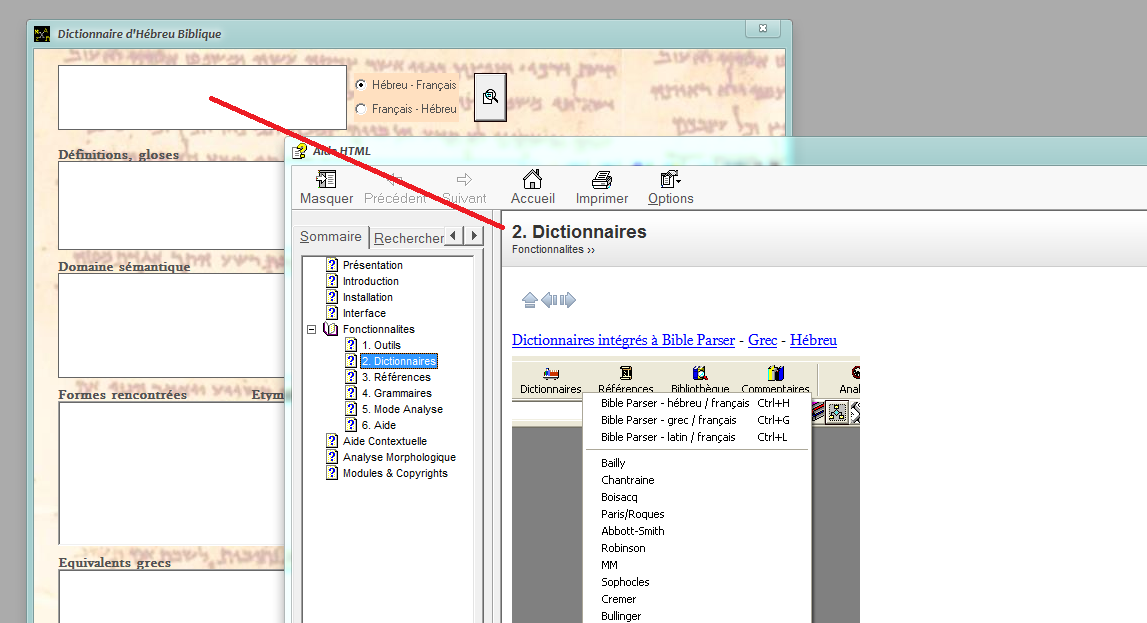
Task: Click Abbott-Smith in the pictured dictionary list
Action: (x=633, y=531)
